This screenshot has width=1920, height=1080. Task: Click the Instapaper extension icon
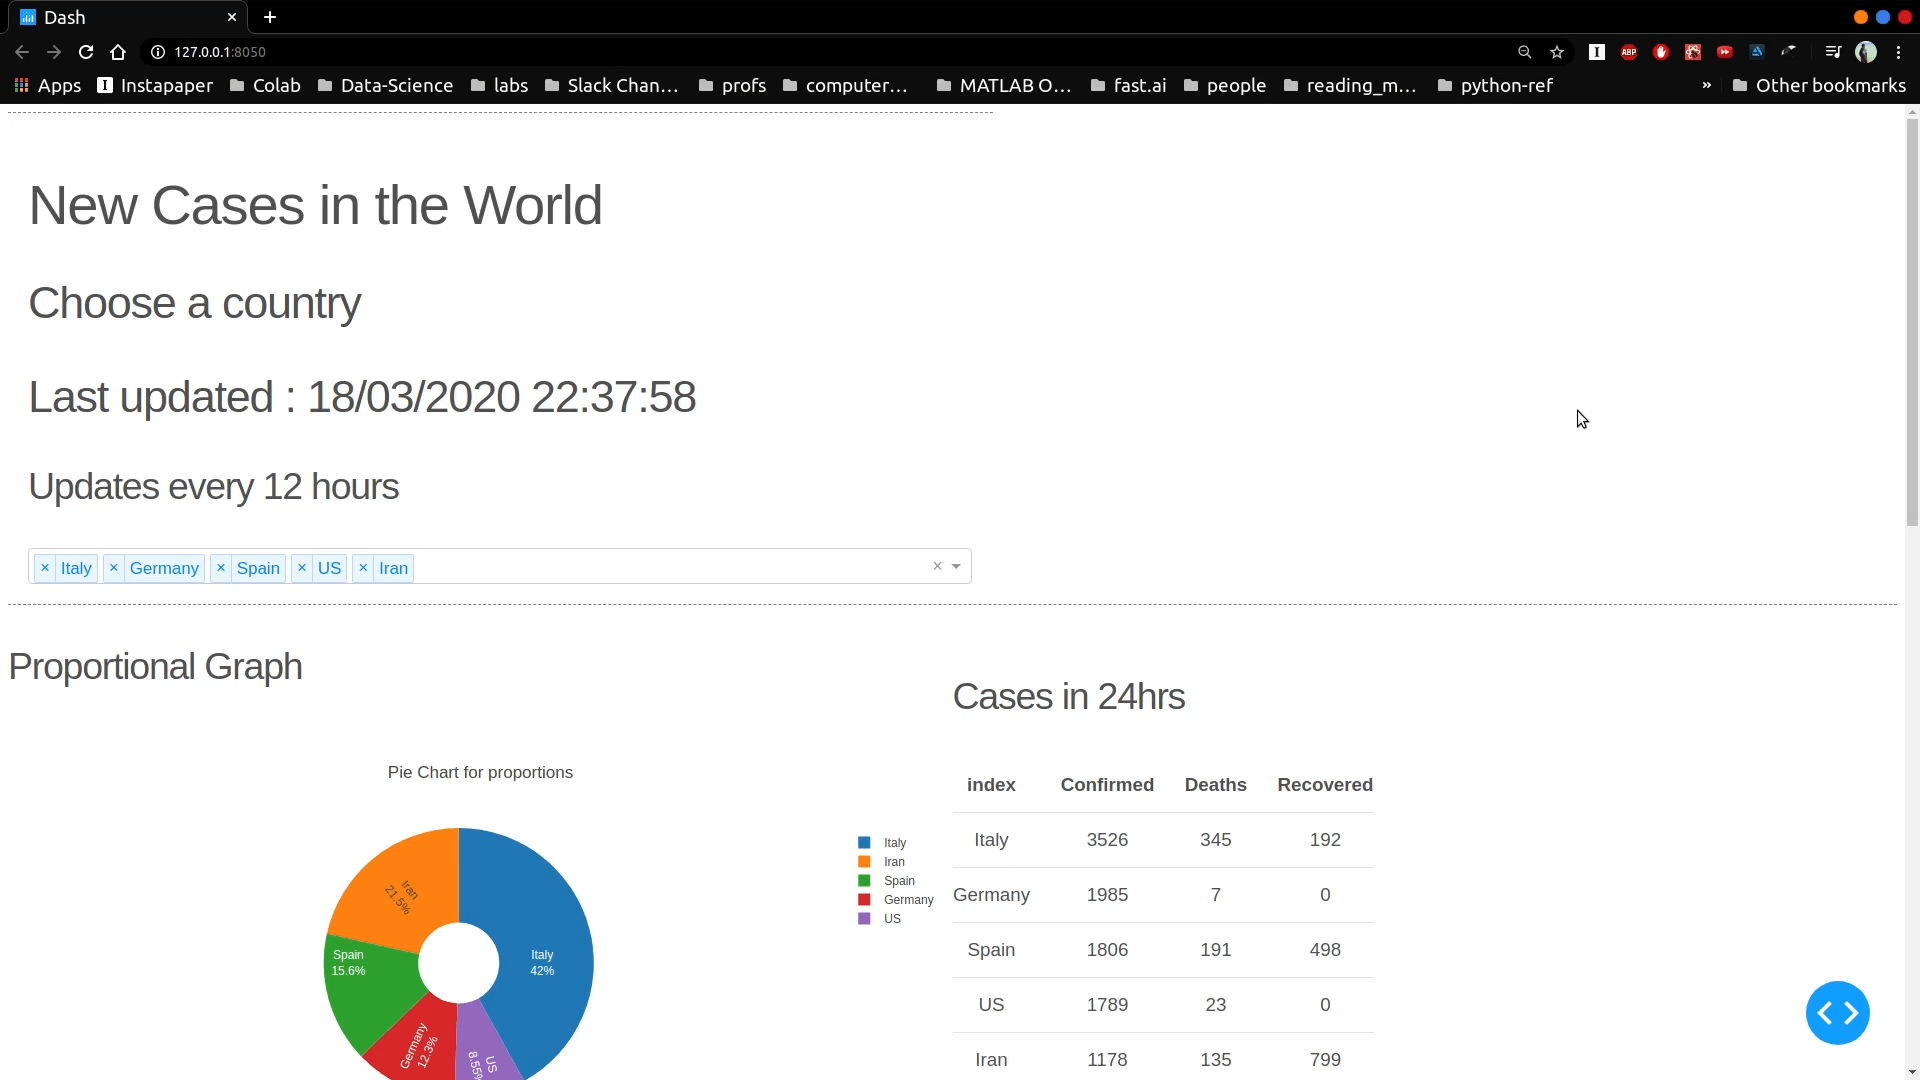click(x=1597, y=52)
